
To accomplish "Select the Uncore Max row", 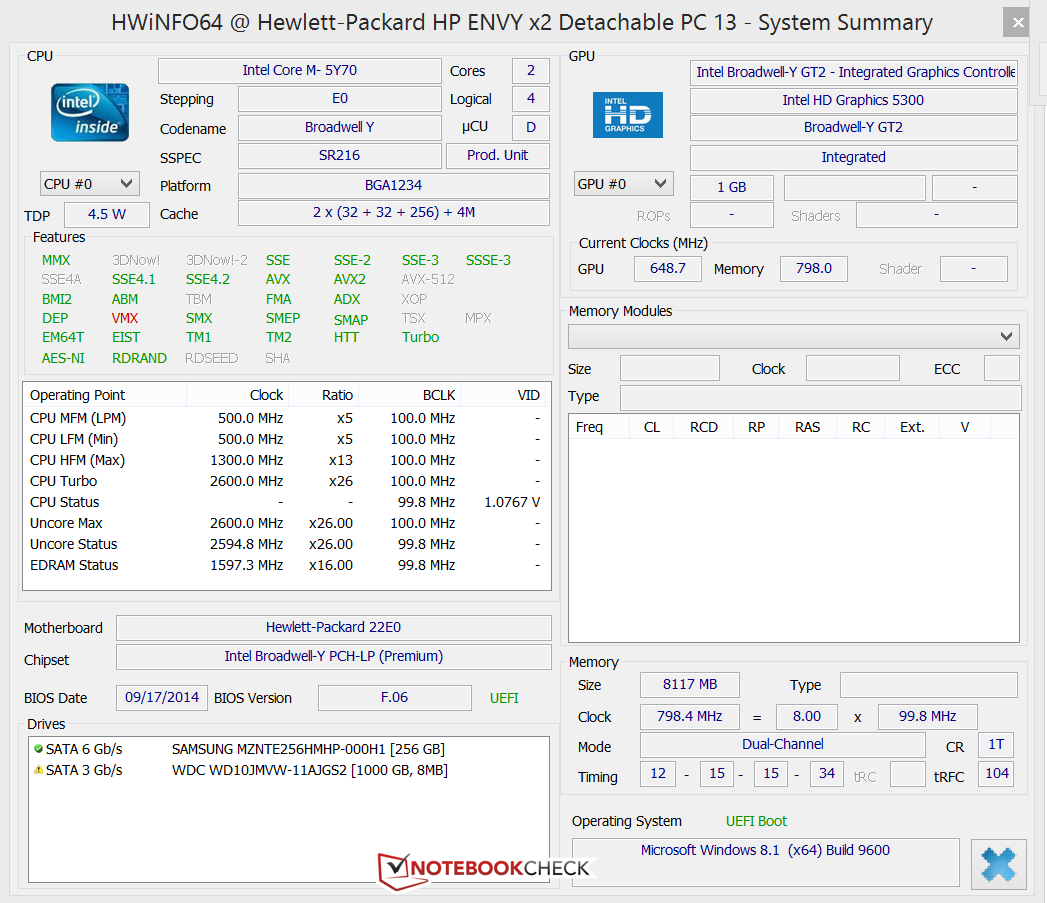I will [x=286, y=523].
